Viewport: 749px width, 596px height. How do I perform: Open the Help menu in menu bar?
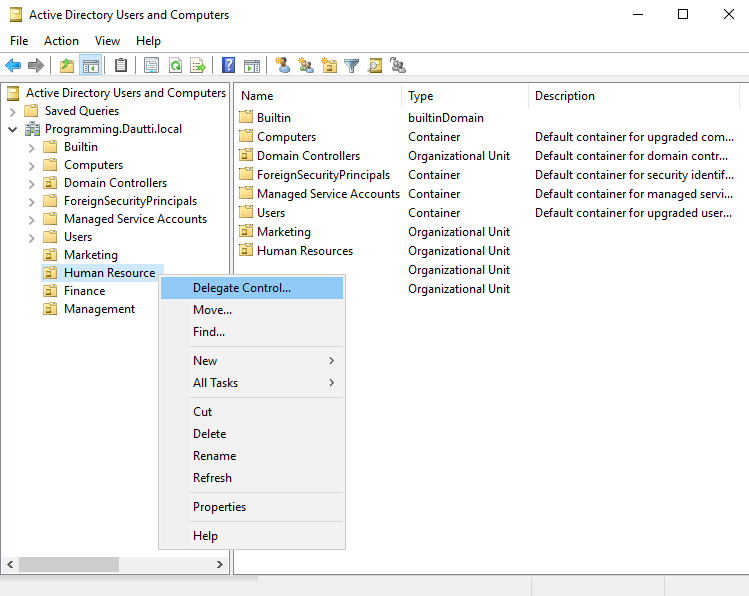[148, 41]
